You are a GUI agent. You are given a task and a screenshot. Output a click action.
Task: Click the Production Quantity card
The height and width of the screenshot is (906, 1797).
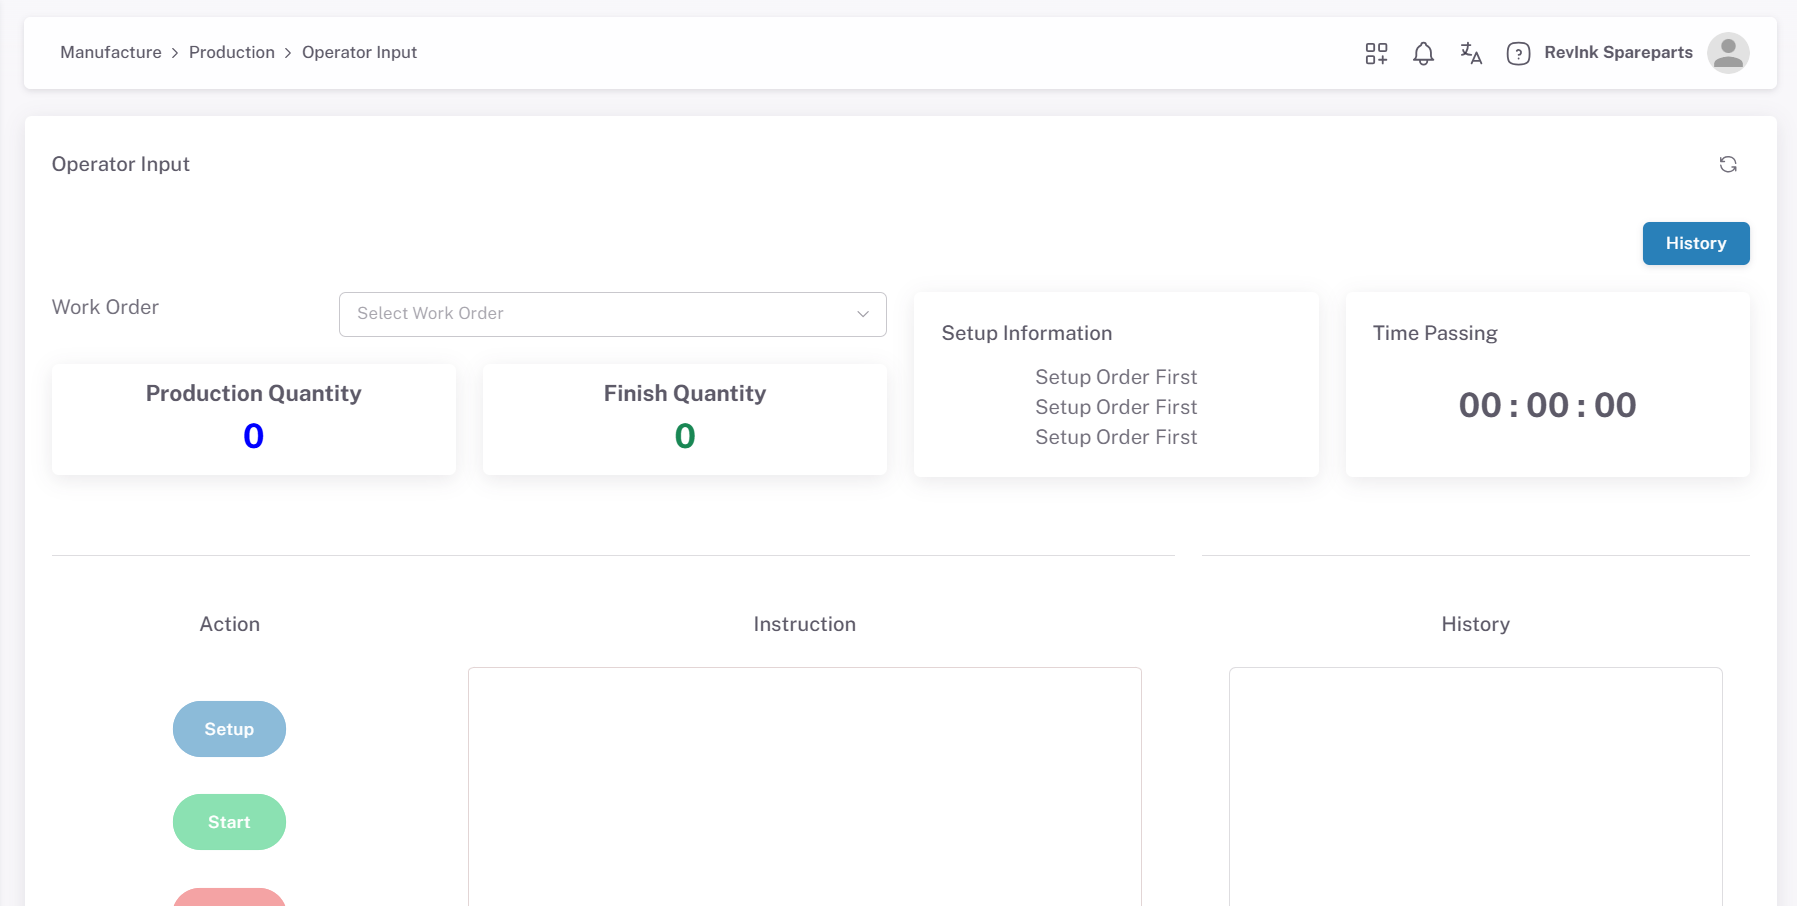pyautogui.click(x=254, y=418)
